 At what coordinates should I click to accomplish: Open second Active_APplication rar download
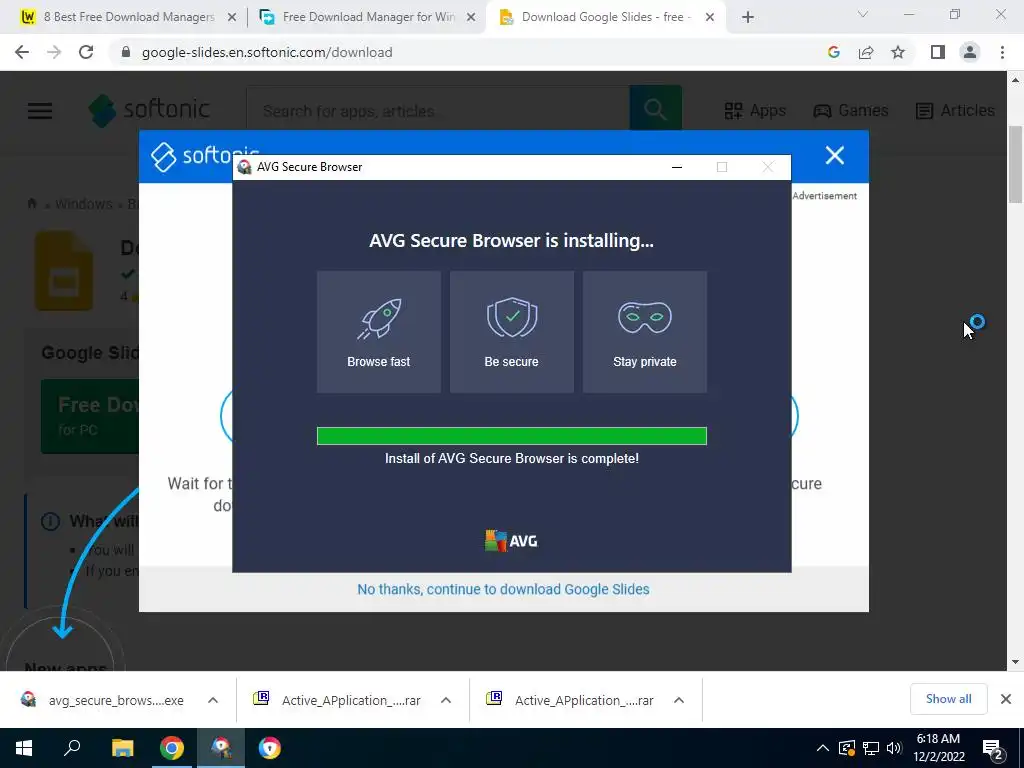(x=573, y=700)
